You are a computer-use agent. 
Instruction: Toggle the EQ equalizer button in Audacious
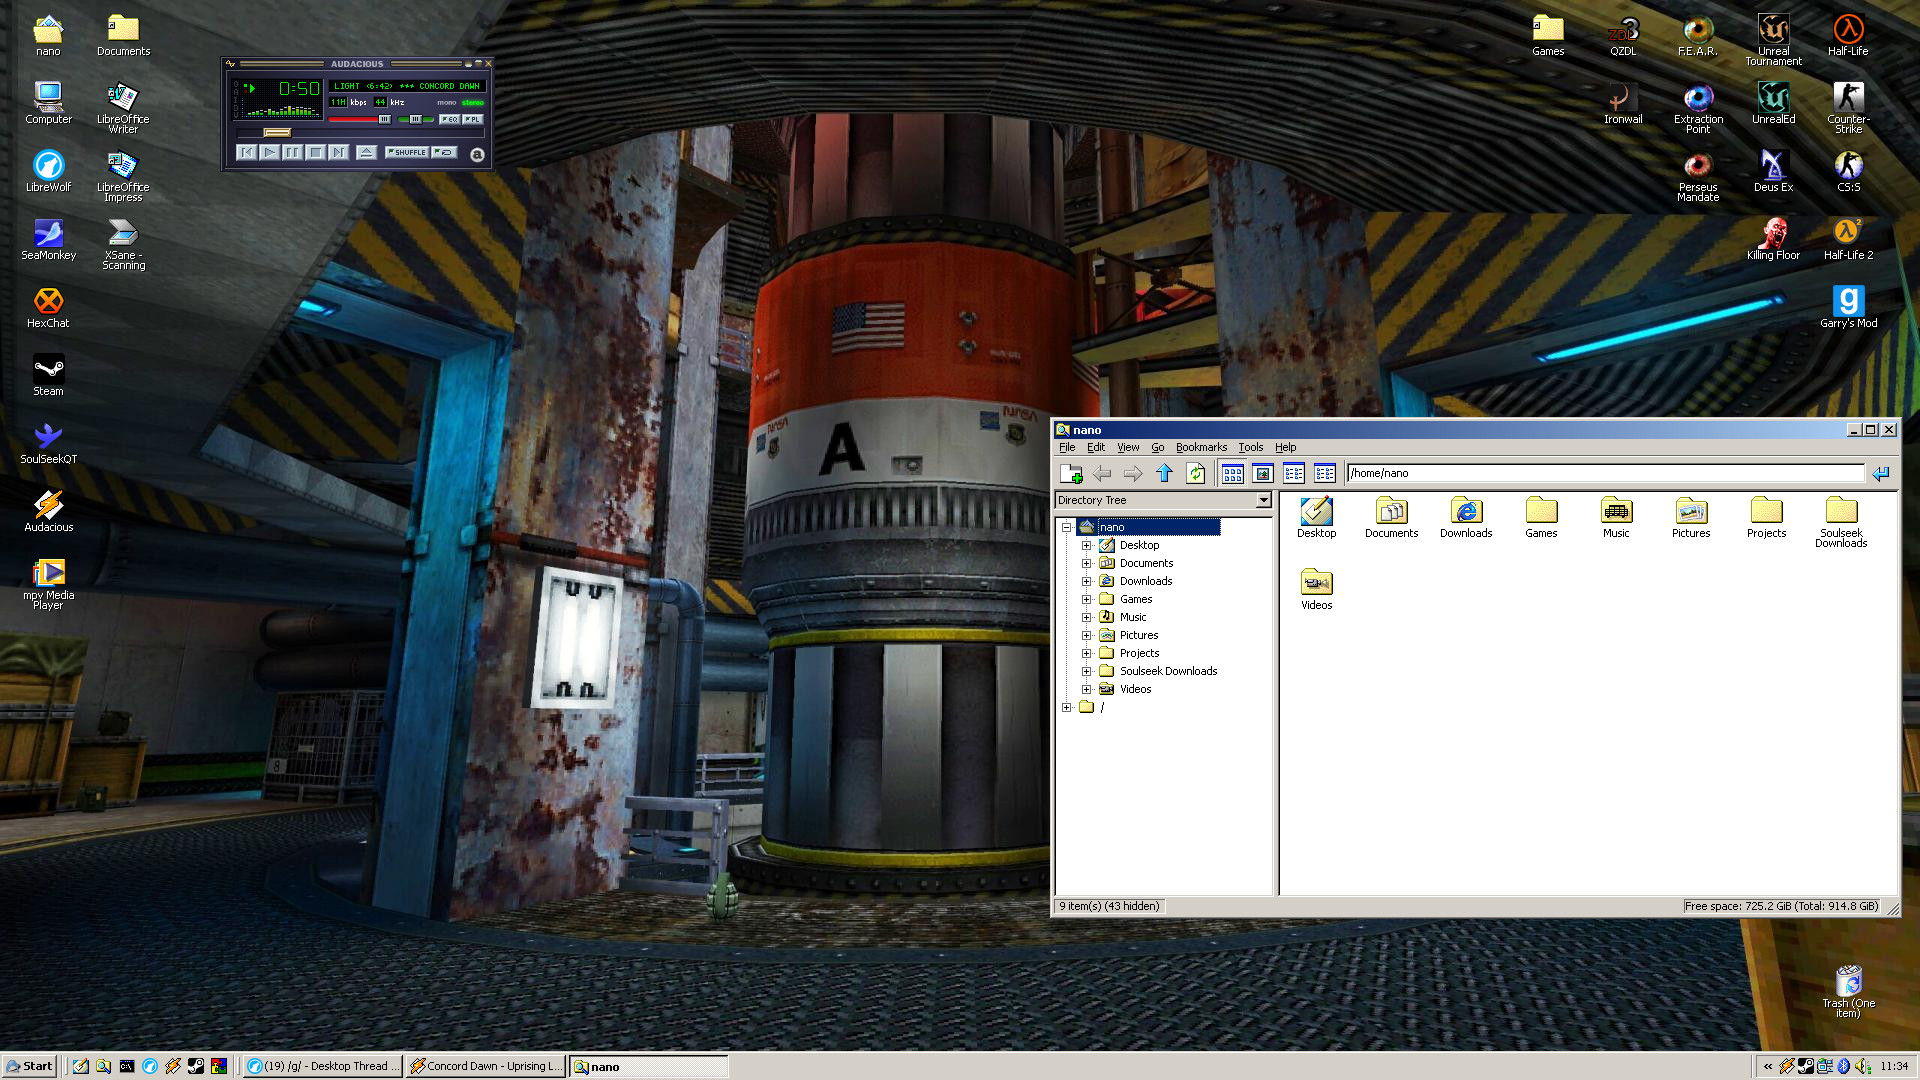(x=450, y=119)
